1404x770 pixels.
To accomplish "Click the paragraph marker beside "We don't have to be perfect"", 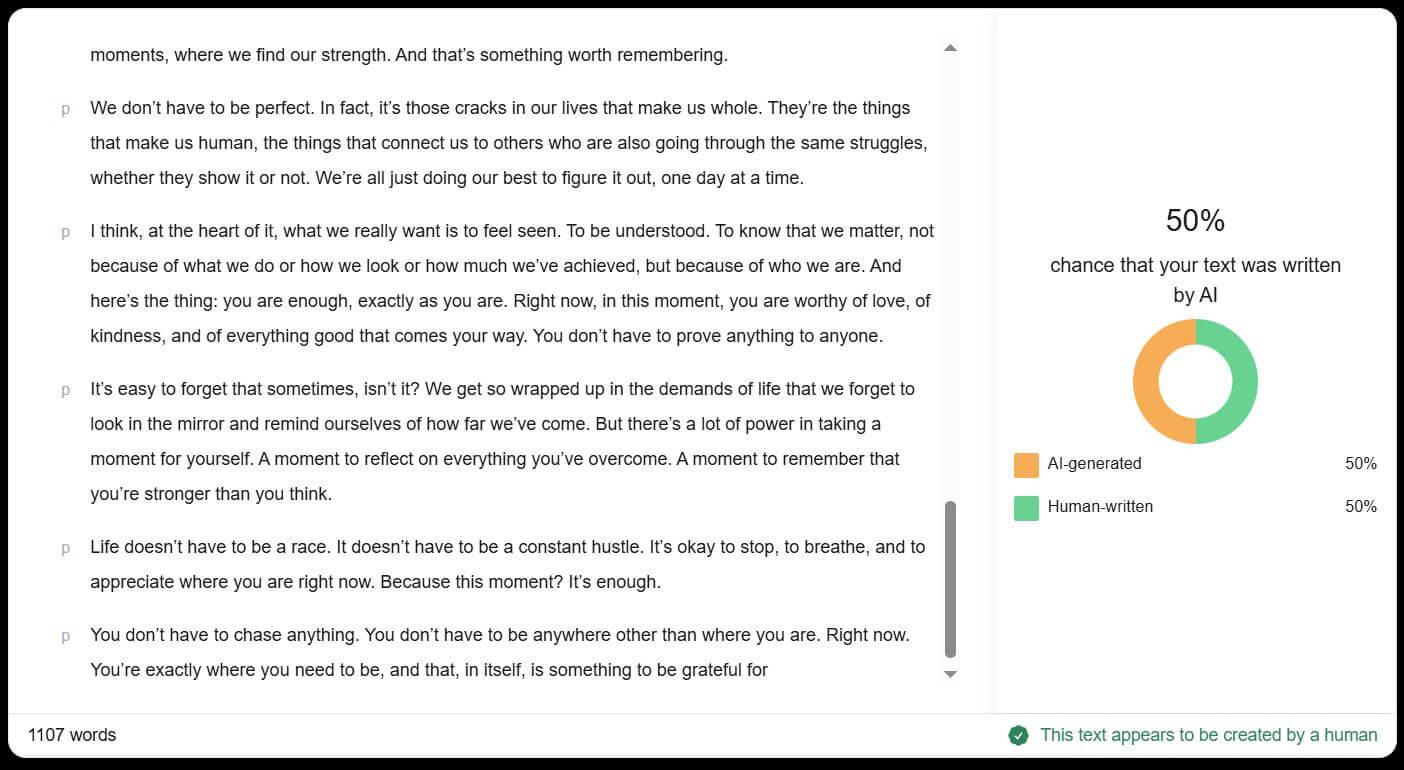I will (x=66, y=109).
